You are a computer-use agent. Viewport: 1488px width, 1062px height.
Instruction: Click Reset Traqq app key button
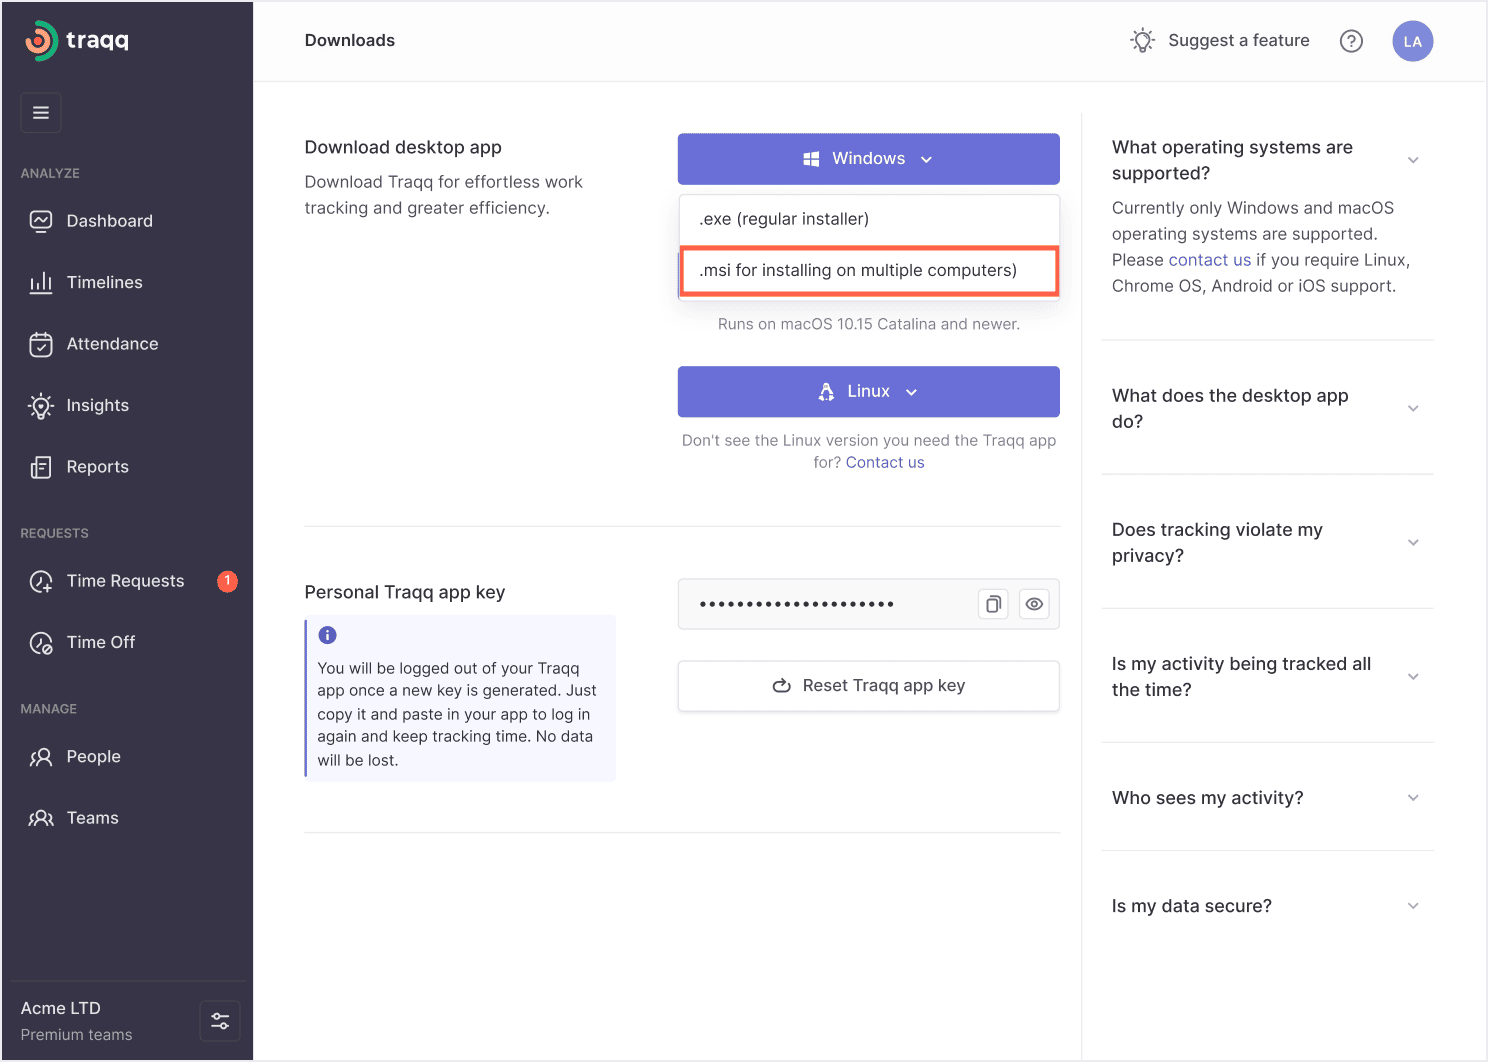pos(869,686)
